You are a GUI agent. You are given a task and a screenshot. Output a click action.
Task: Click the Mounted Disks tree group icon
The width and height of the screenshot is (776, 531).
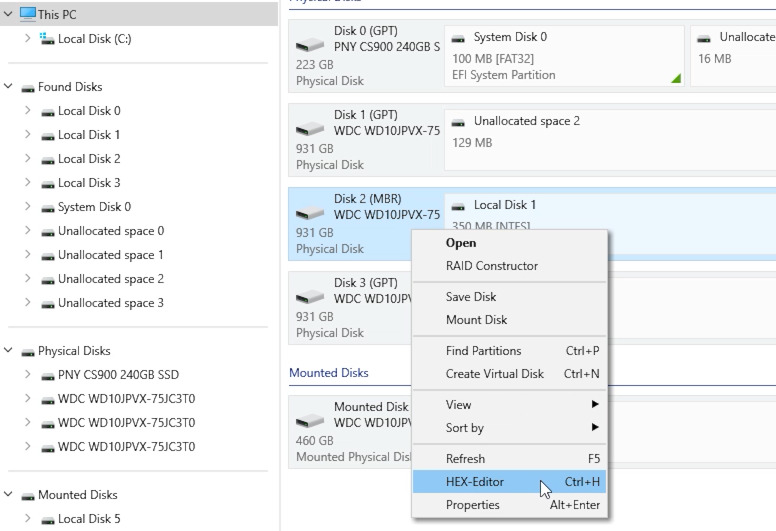point(28,496)
